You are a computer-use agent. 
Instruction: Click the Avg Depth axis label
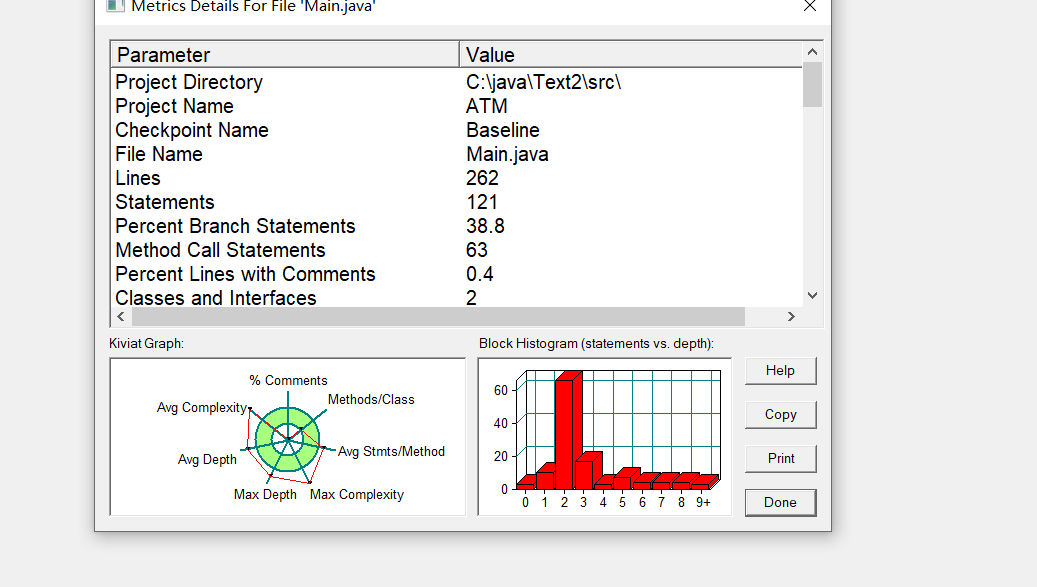[x=207, y=459]
